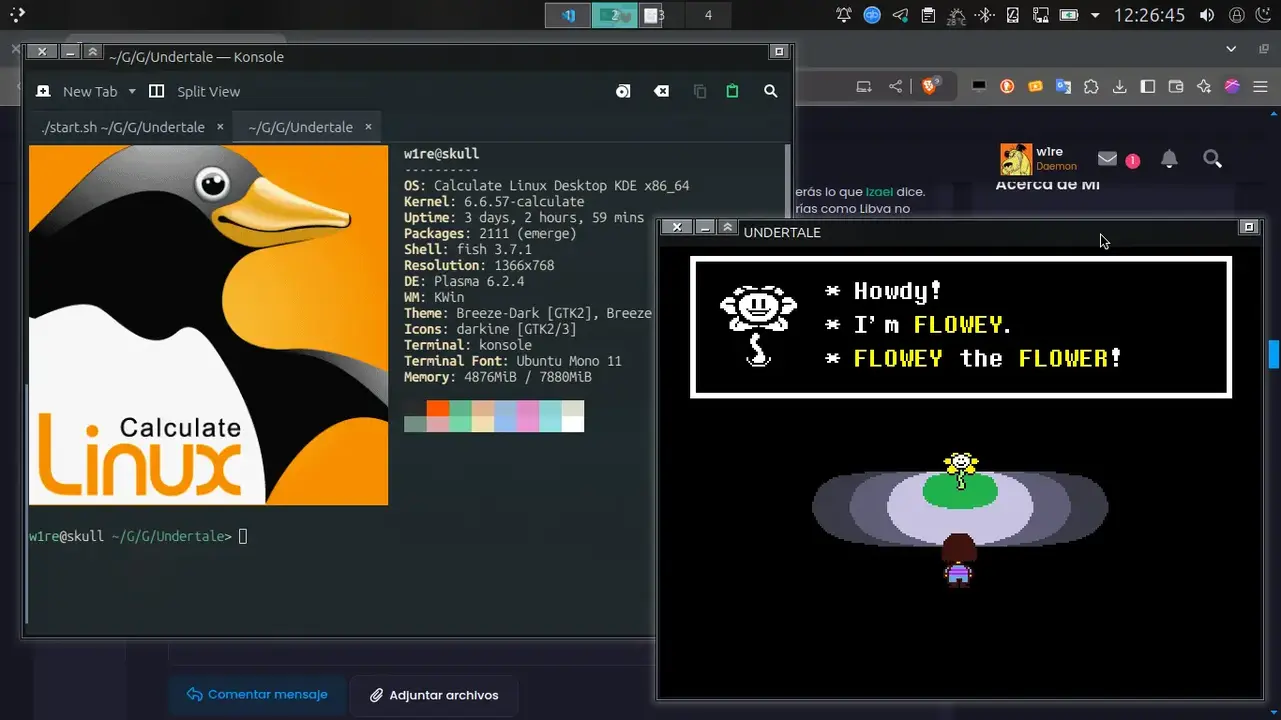Click the Copy icon in Konsole toolbar
Screen dimensions: 1281x720
[700, 91]
